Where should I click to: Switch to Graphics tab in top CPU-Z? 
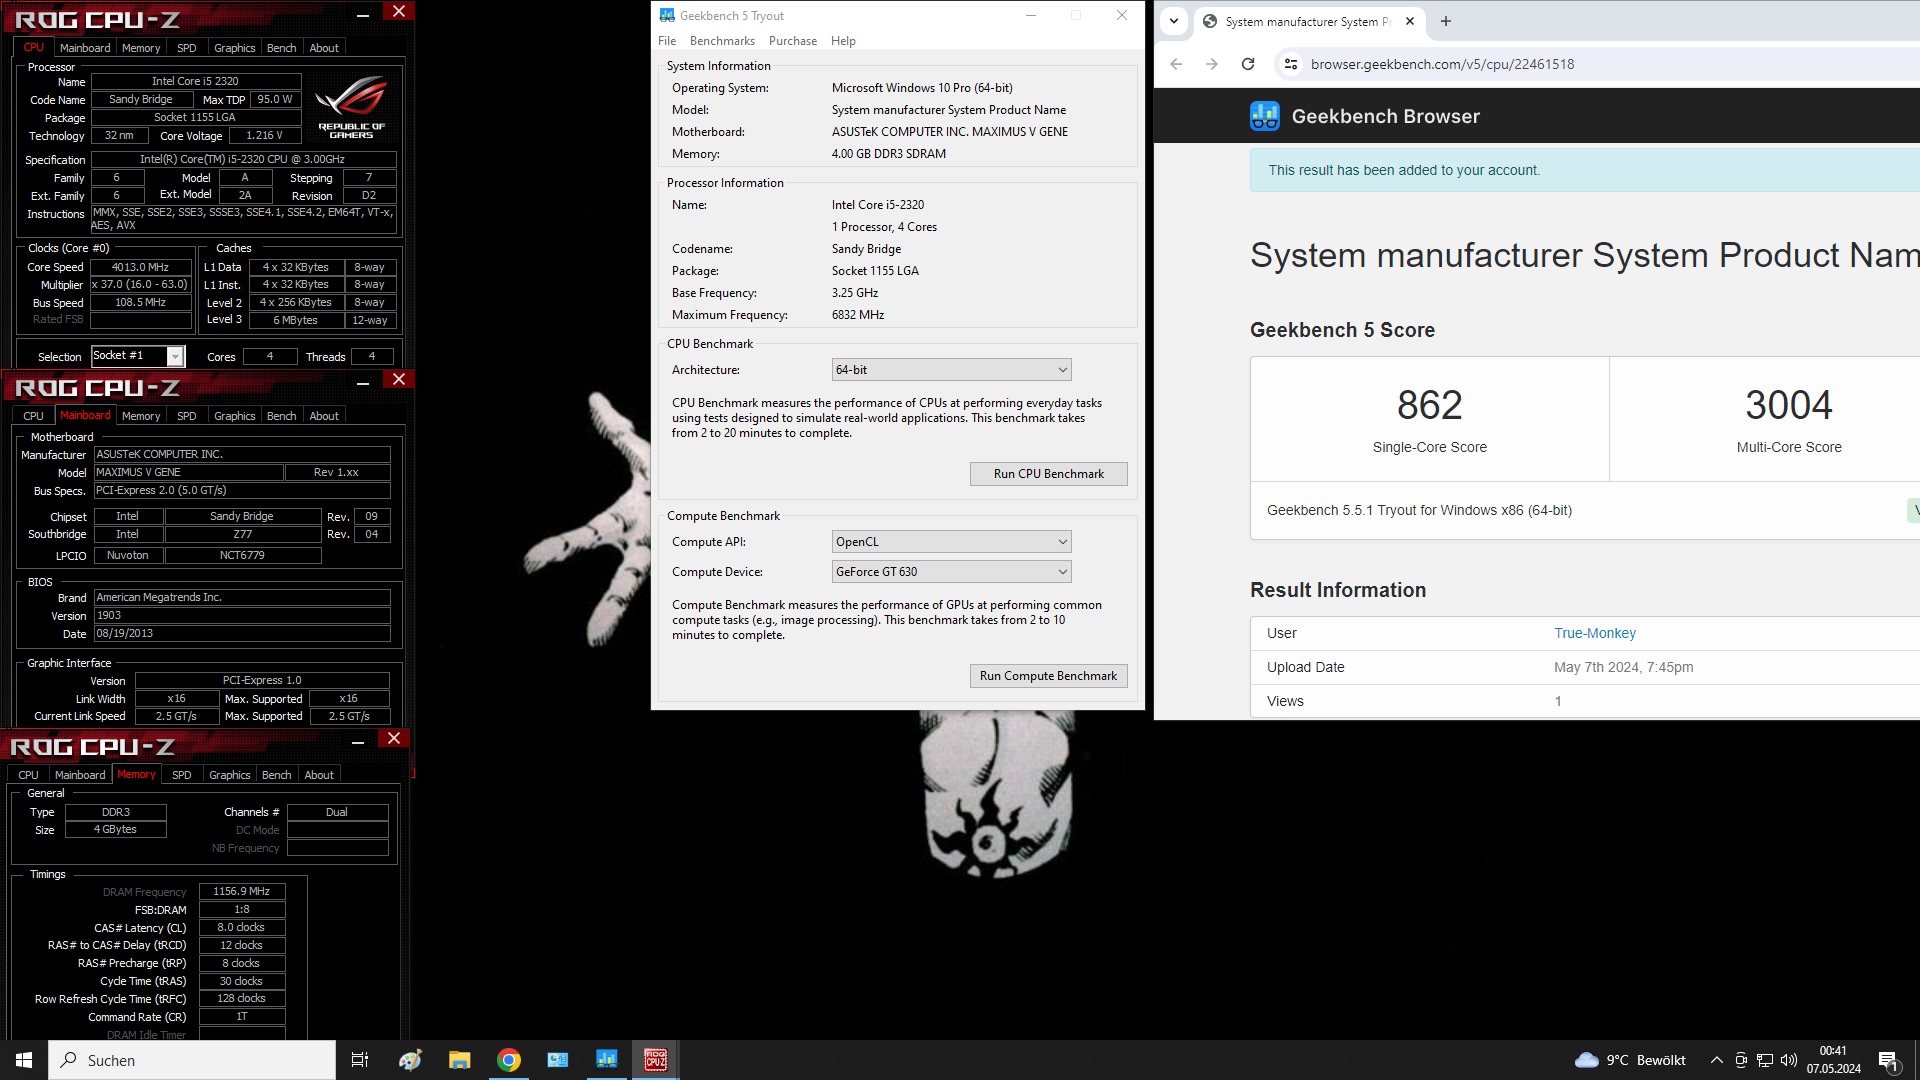tap(235, 48)
